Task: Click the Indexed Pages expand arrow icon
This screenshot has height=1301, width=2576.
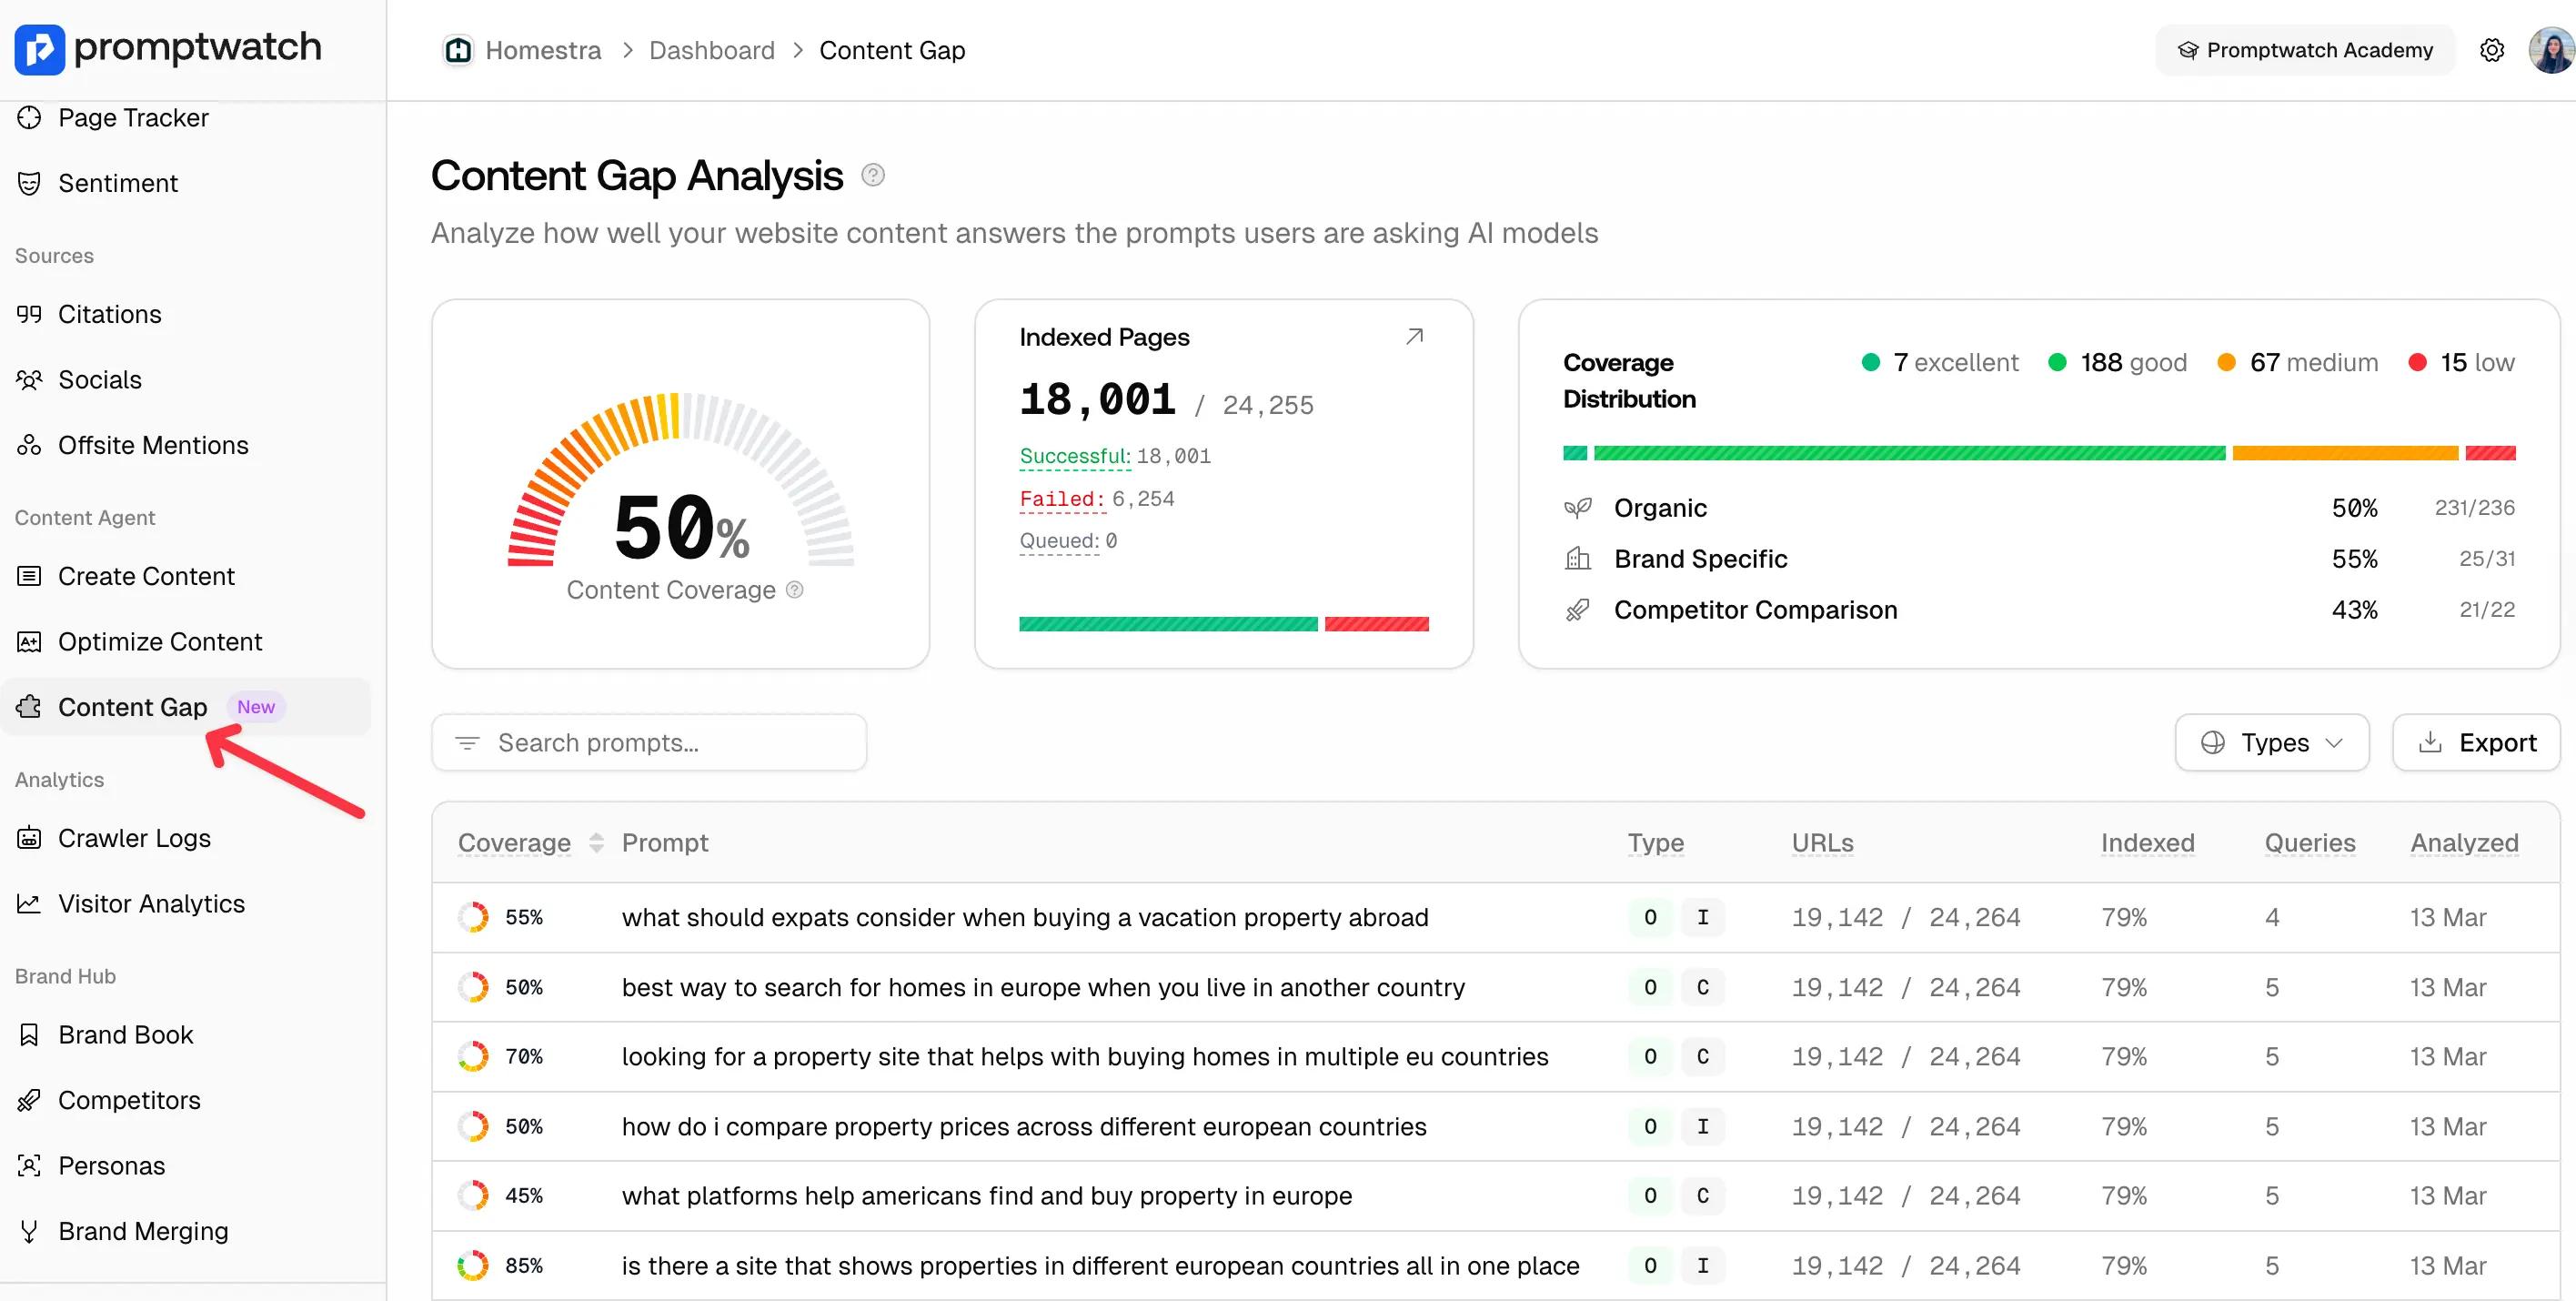Action: point(1414,337)
